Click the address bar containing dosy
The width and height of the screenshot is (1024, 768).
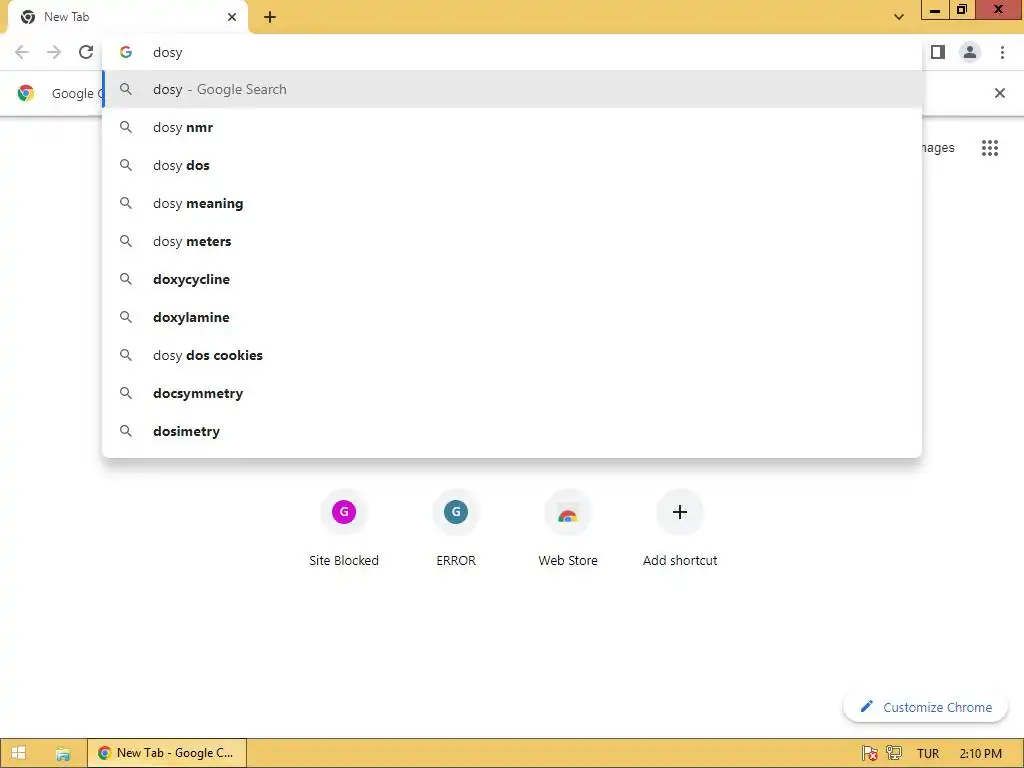point(512,52)
